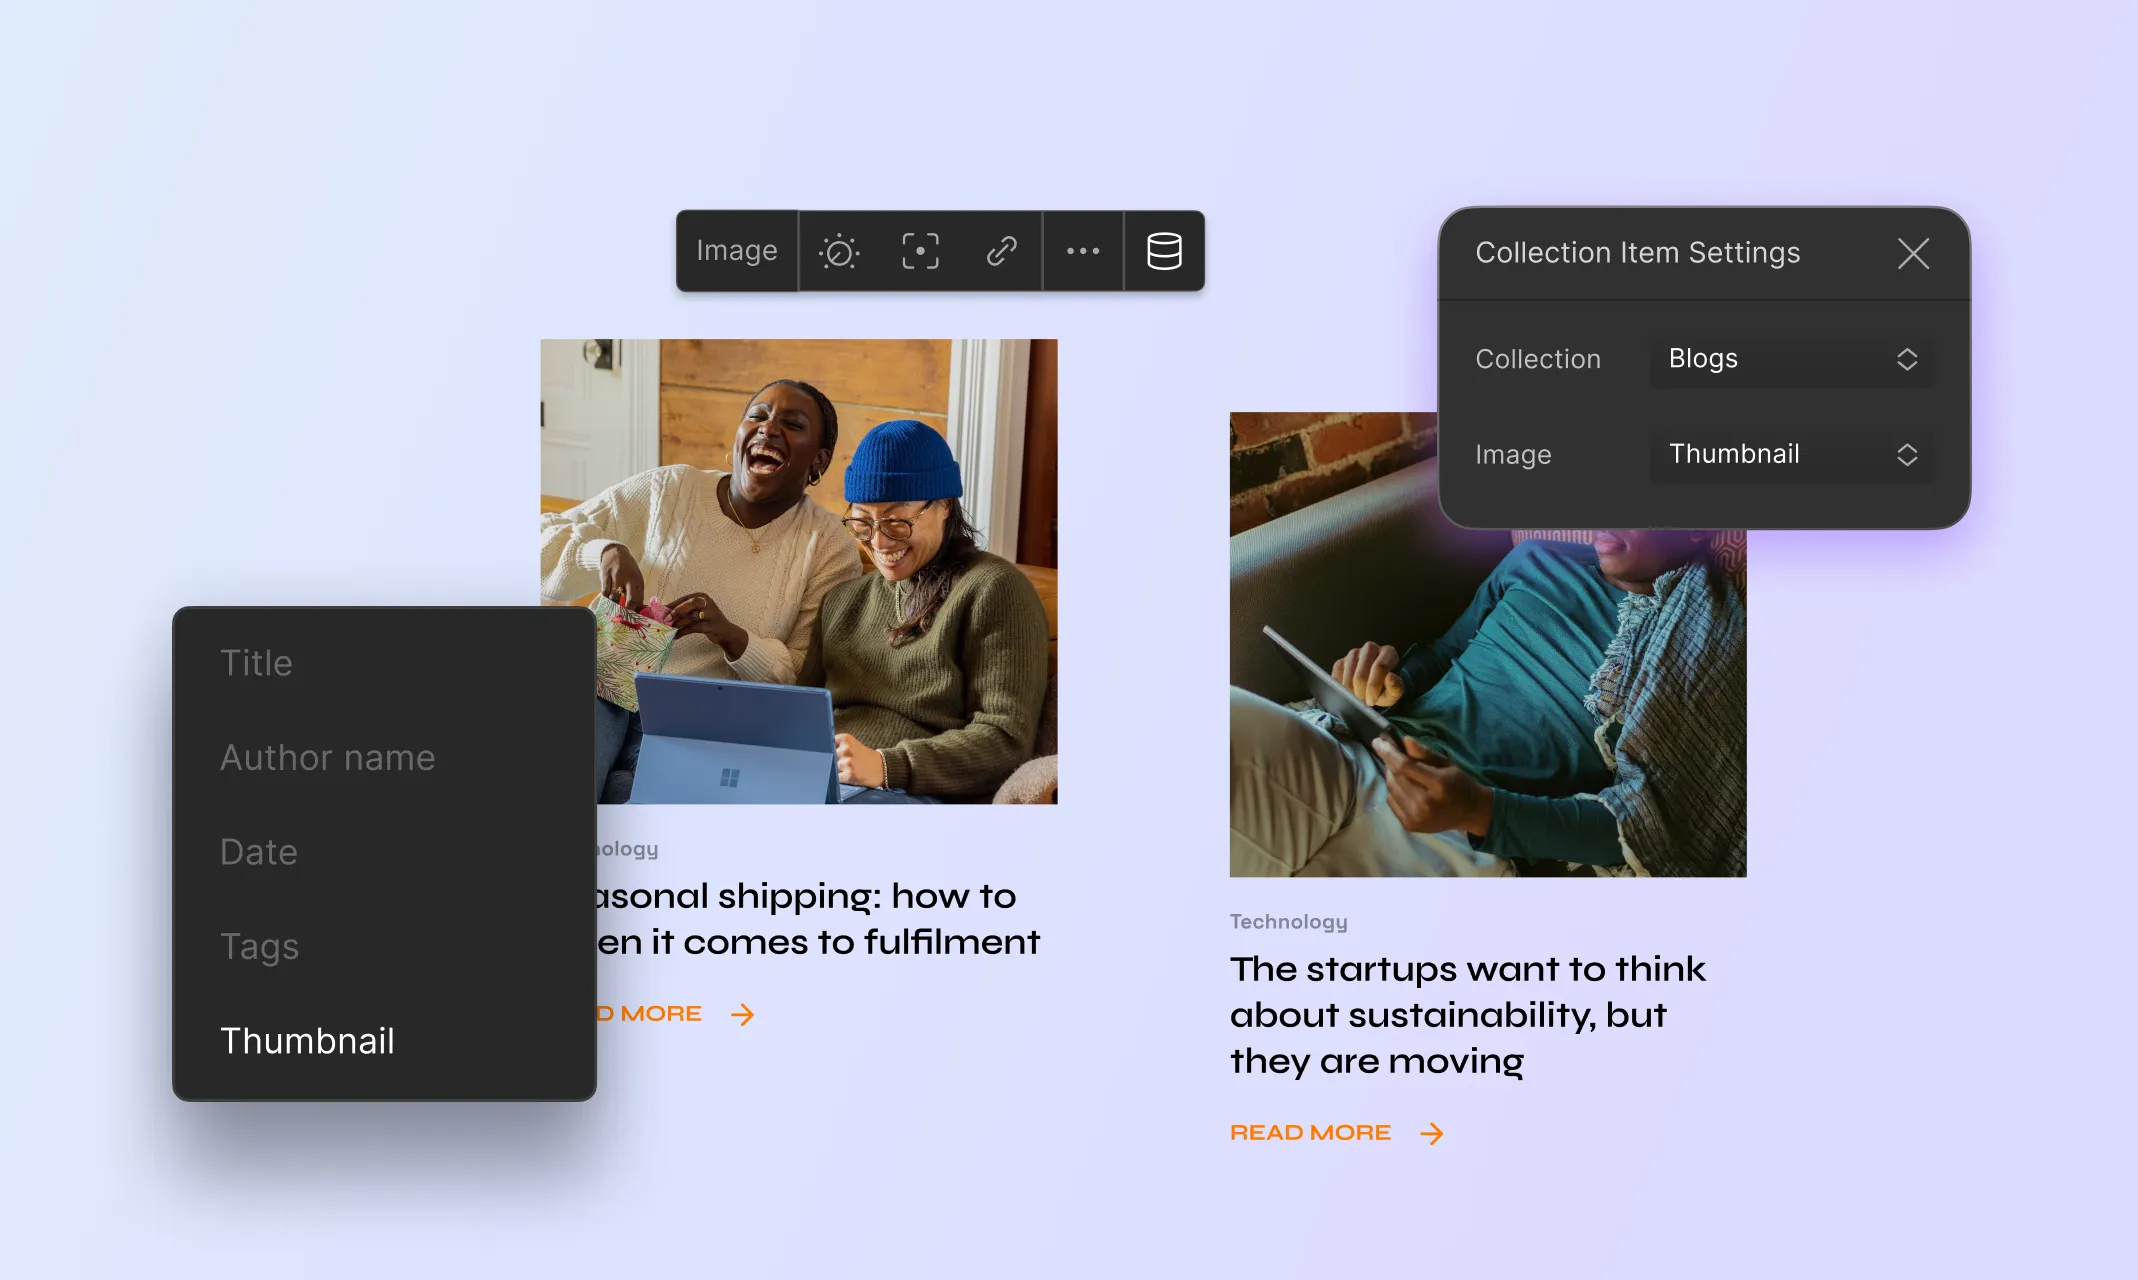2138x1280 pixels.
Task: Select Tags option from the left panel
Action: coord(259,945)
